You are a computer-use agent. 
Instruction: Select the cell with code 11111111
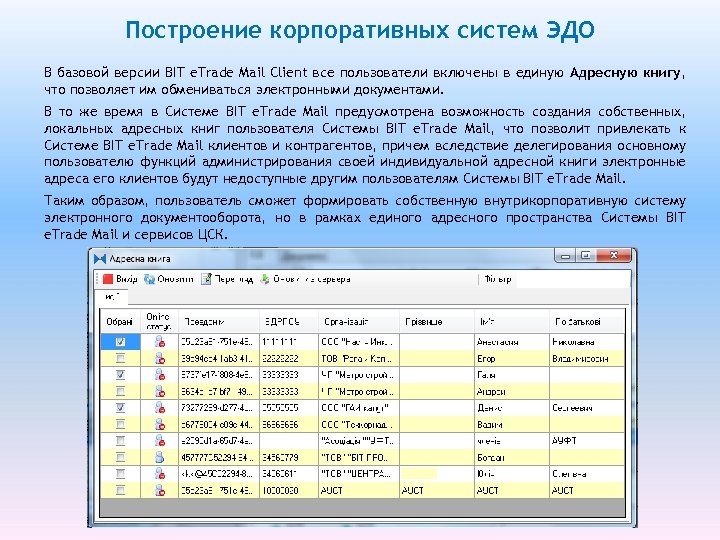click(x=288, y=342)
